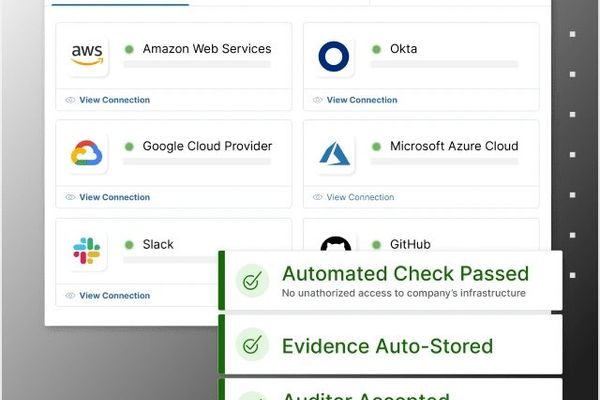600x400 pixels.
Task: Click the eye icon under Google Cloud Provider
Action: [70, 197]
